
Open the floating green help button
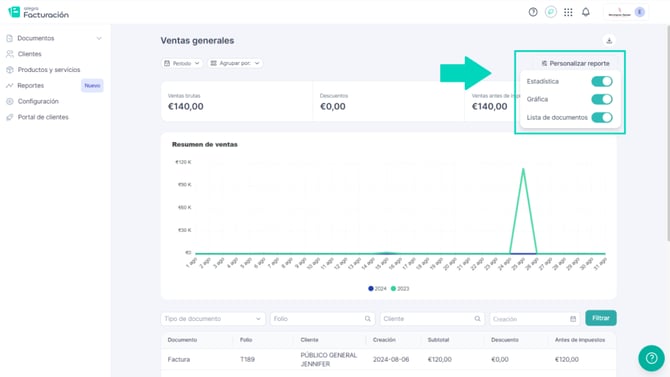[651, 358]
